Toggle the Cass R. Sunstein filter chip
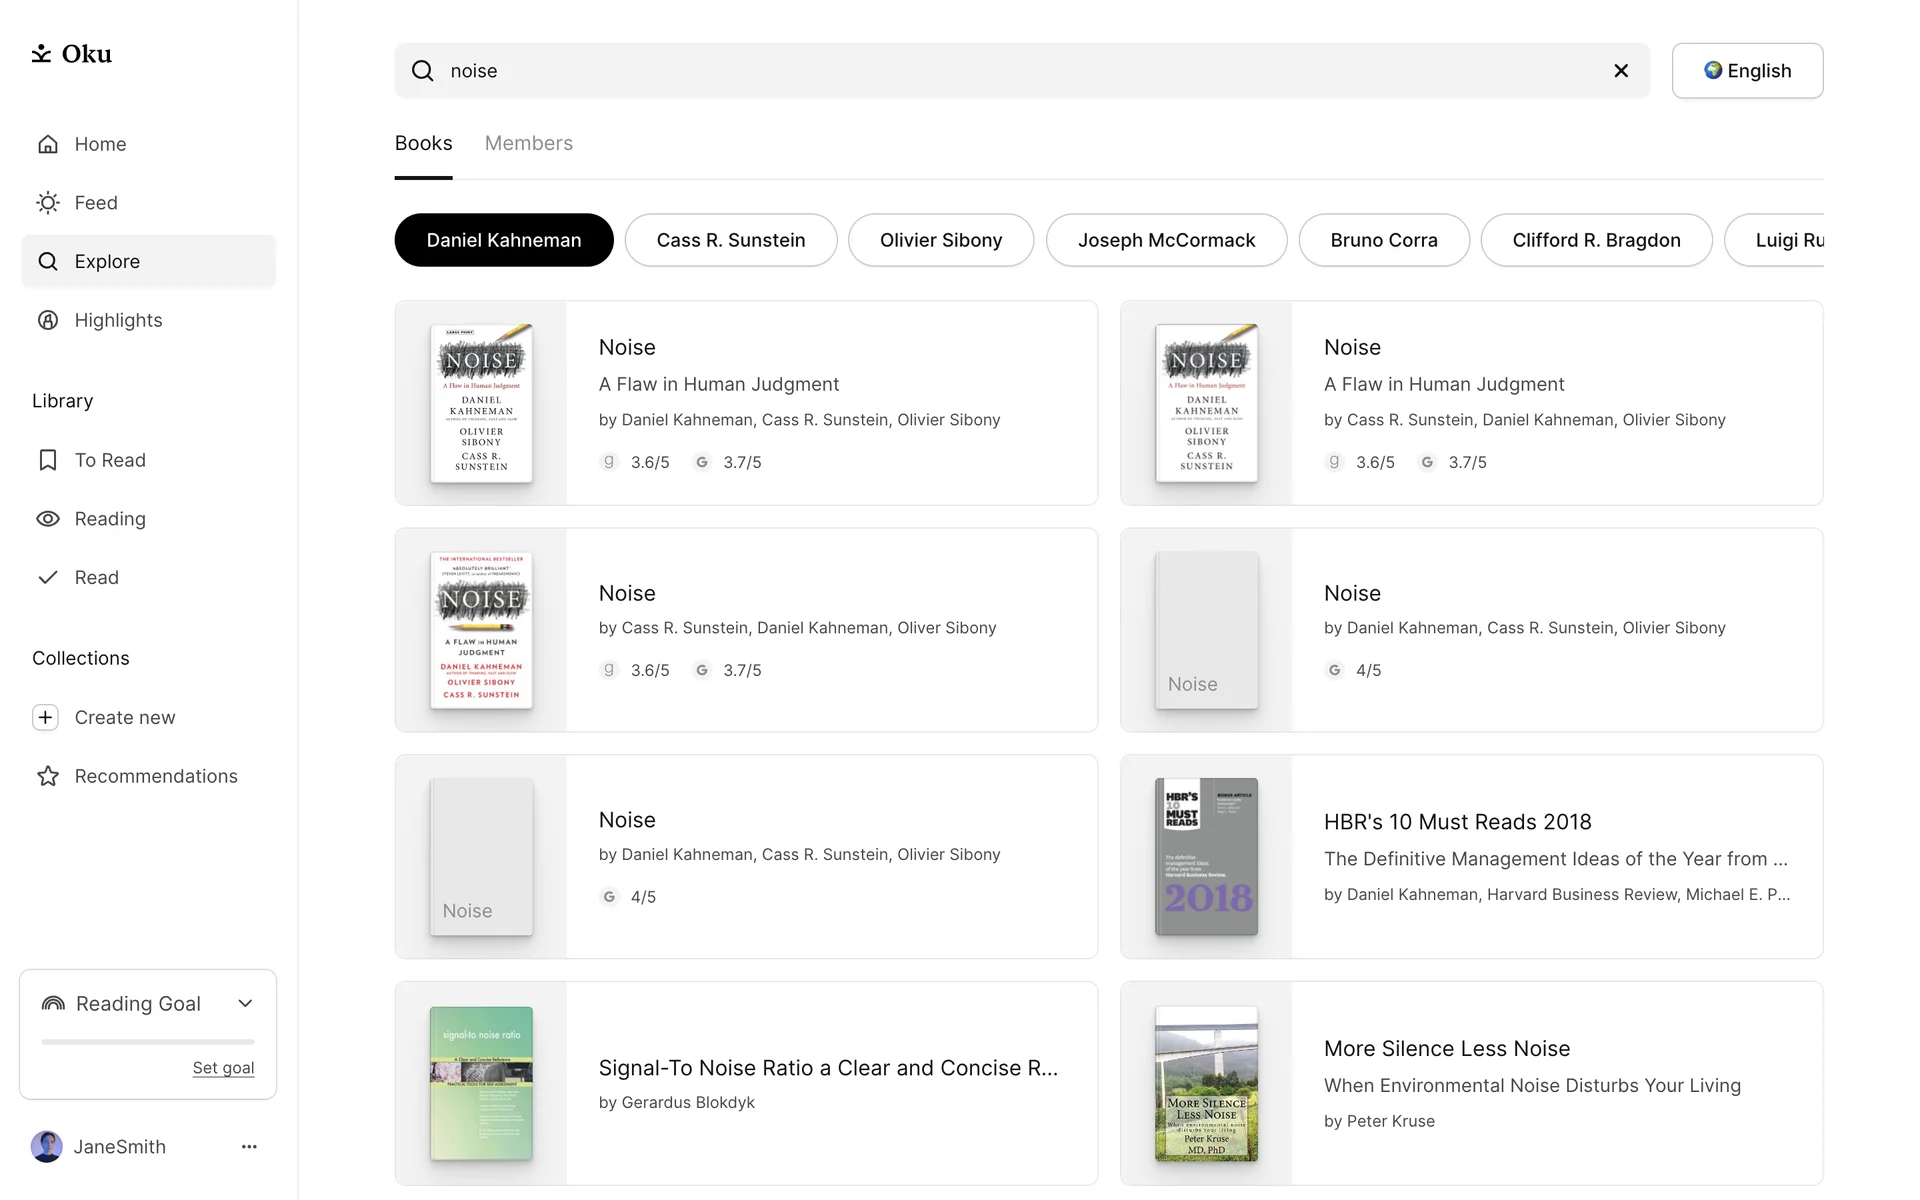The width and height of the screenshot is (1920, 1200). pyautogui.click(x=731, y=240)
